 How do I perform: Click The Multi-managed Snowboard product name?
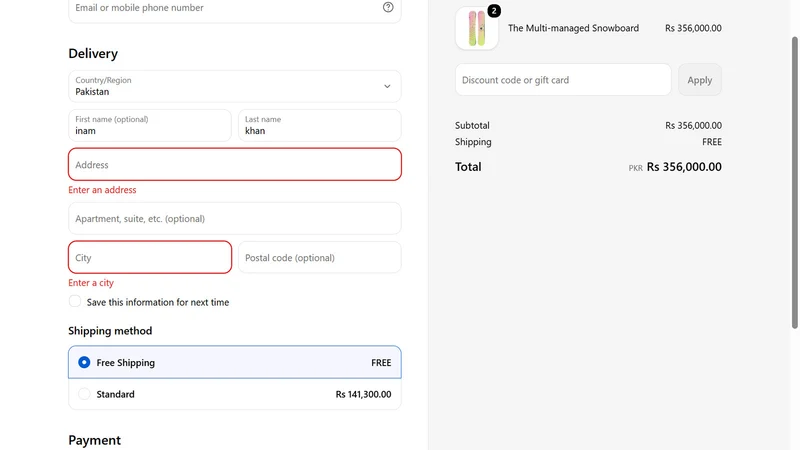[x=573, y=28]
